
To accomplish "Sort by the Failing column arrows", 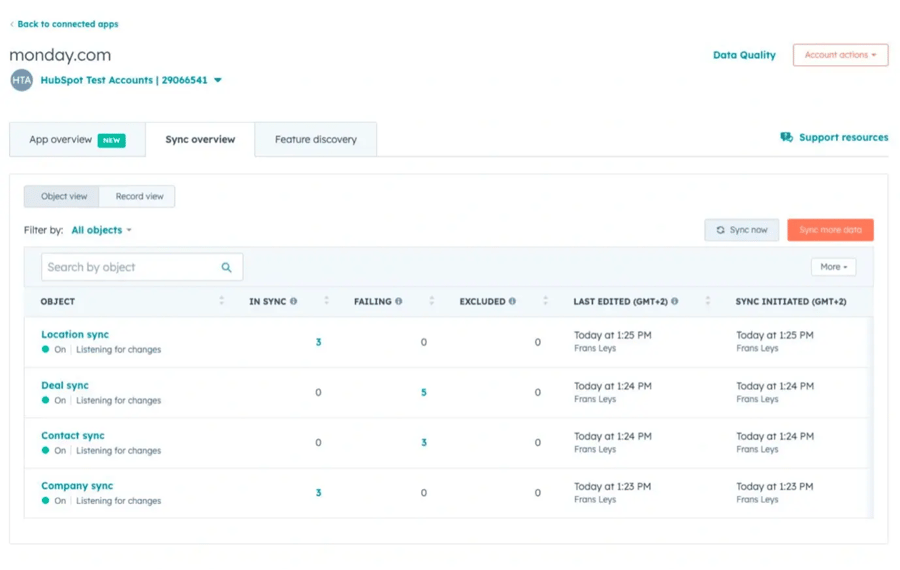I will (432, 301).
